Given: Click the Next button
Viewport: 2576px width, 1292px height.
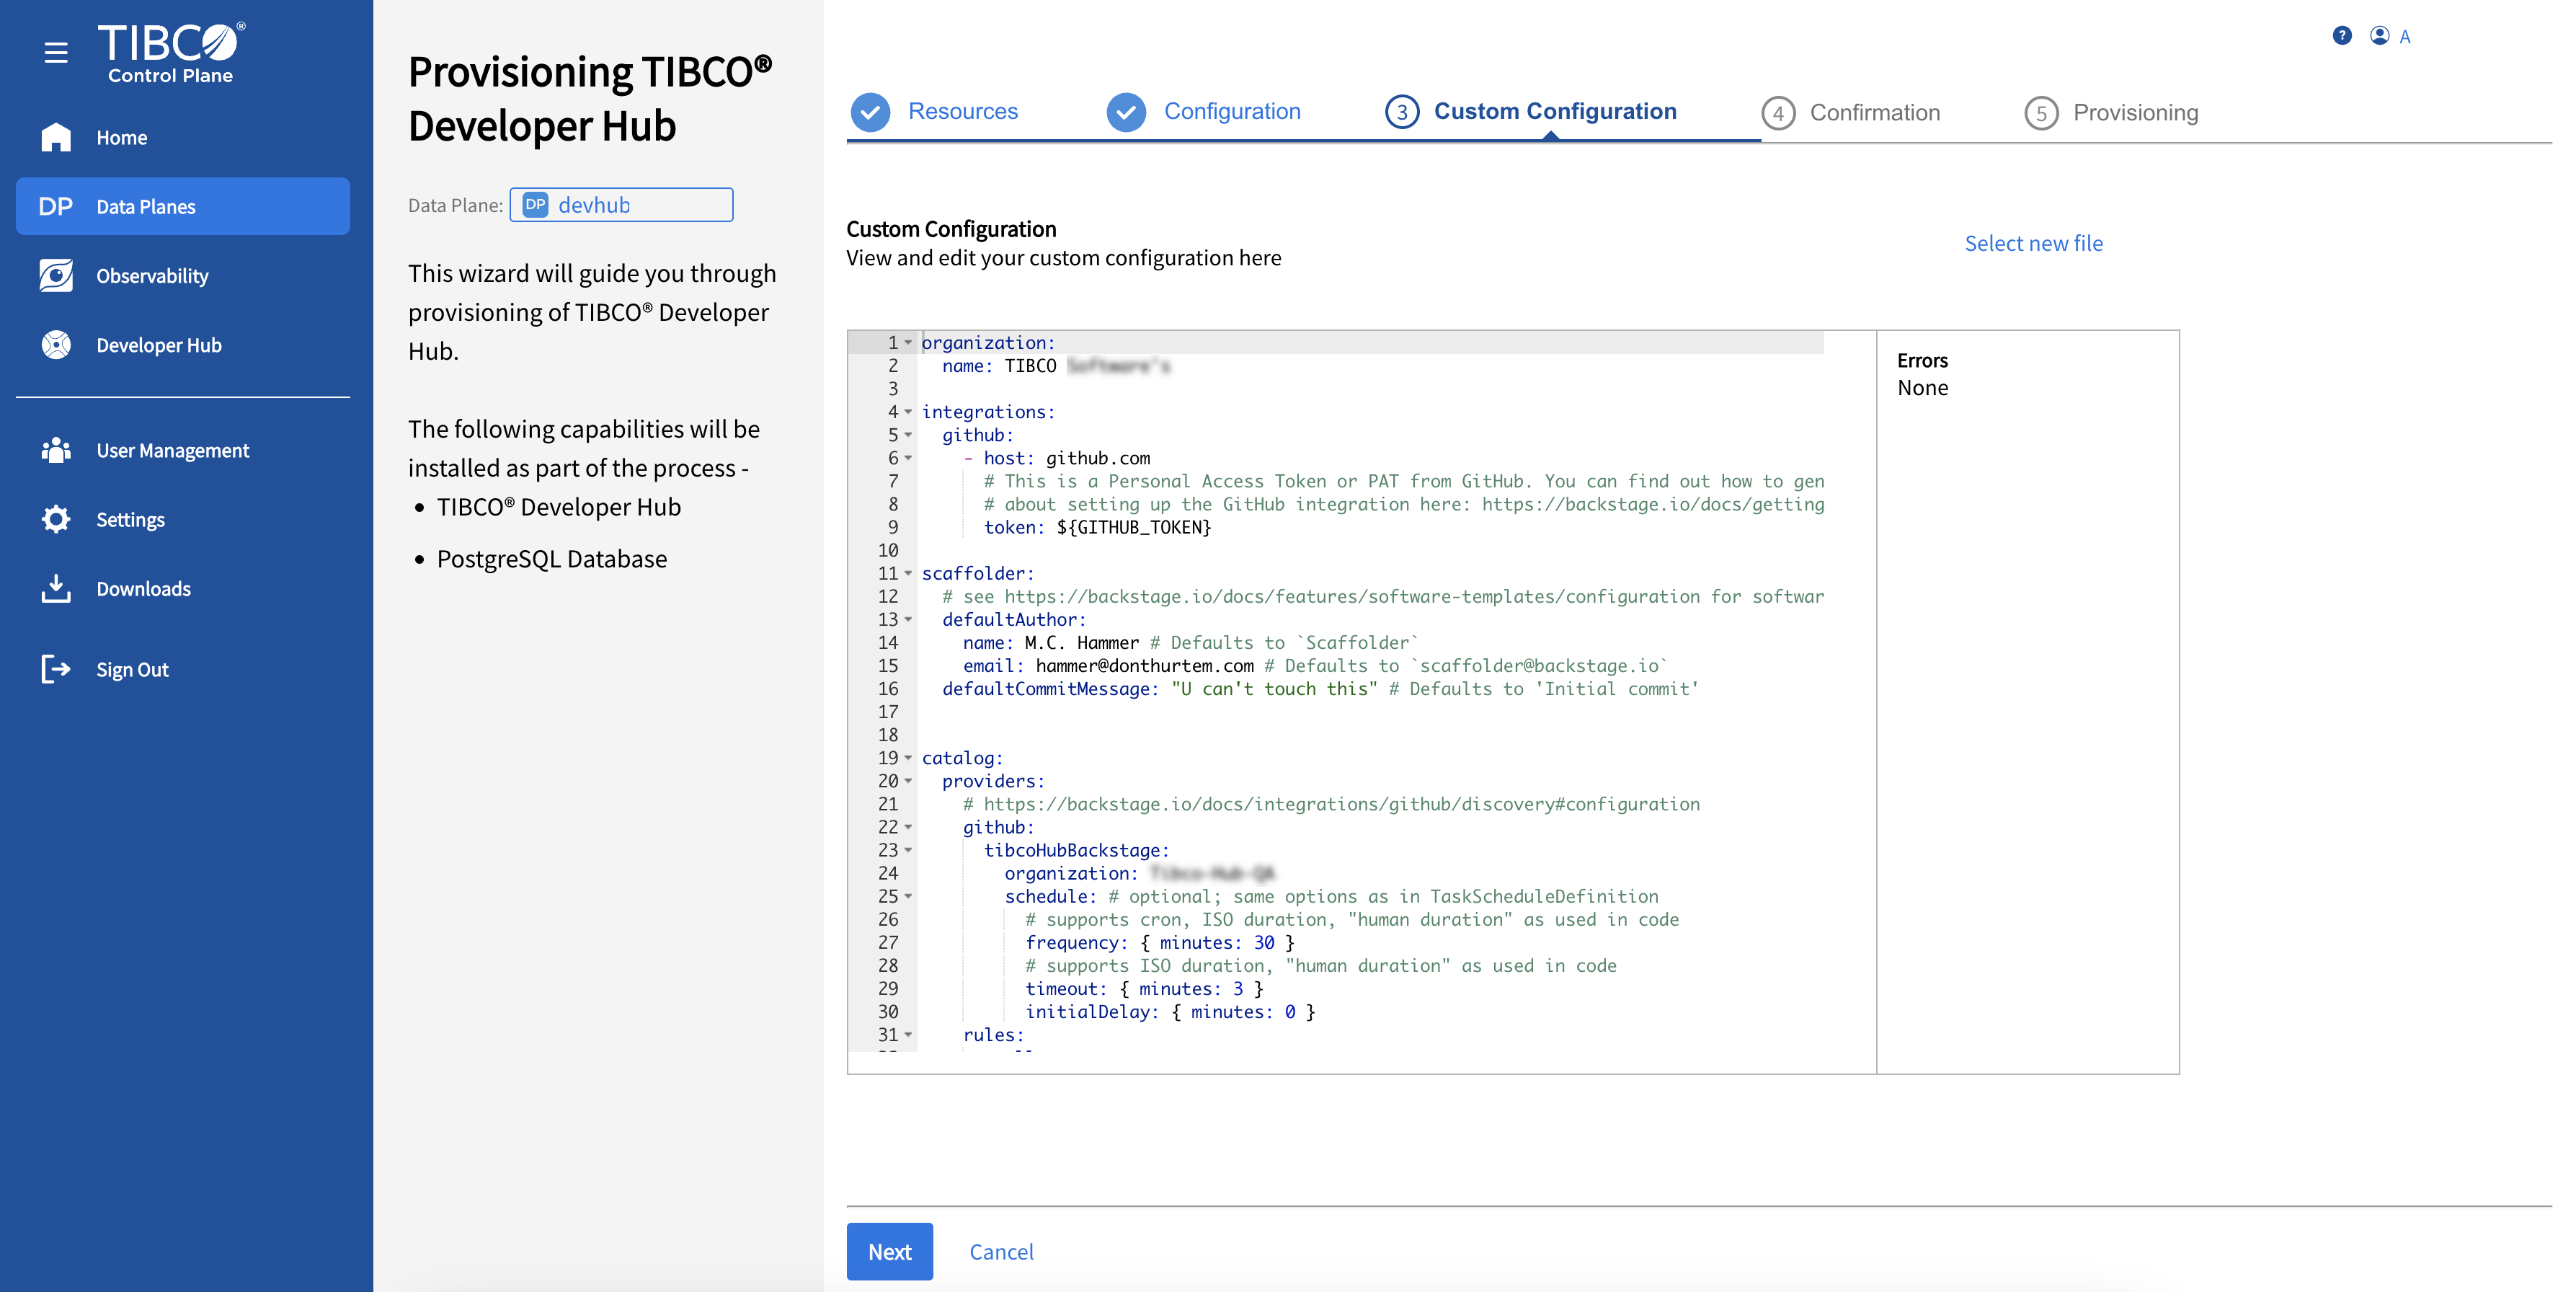Looking at the screenshot, I should (x=889, y=1251).
